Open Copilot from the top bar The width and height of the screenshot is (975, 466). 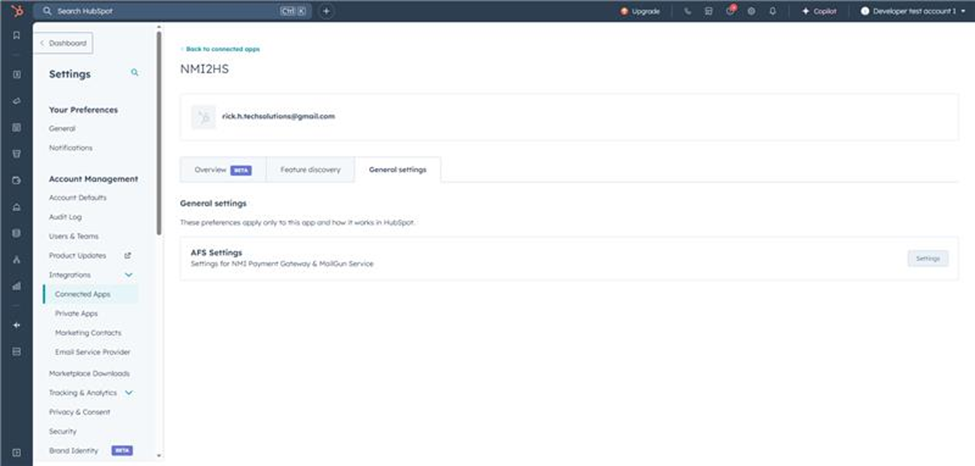coord(819,11)
